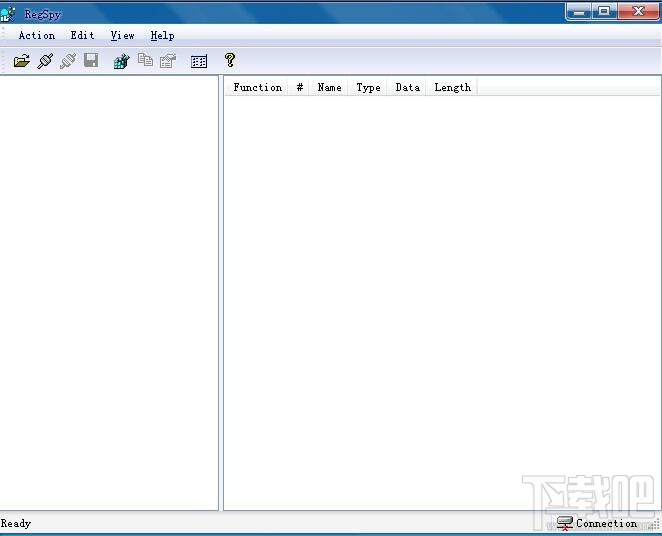Click inside the empty left tree pane
662x536 pixels.
point(109,293)
